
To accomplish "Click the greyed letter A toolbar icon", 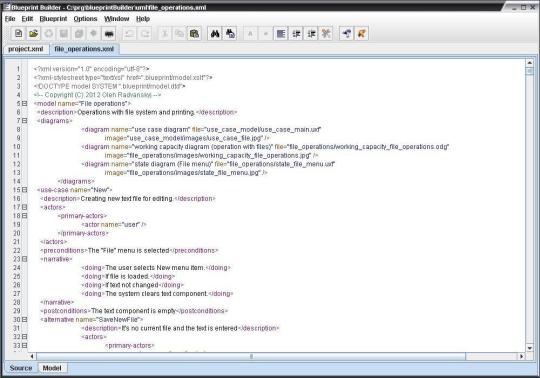I will pyautogui.click(x=250, y=34).
